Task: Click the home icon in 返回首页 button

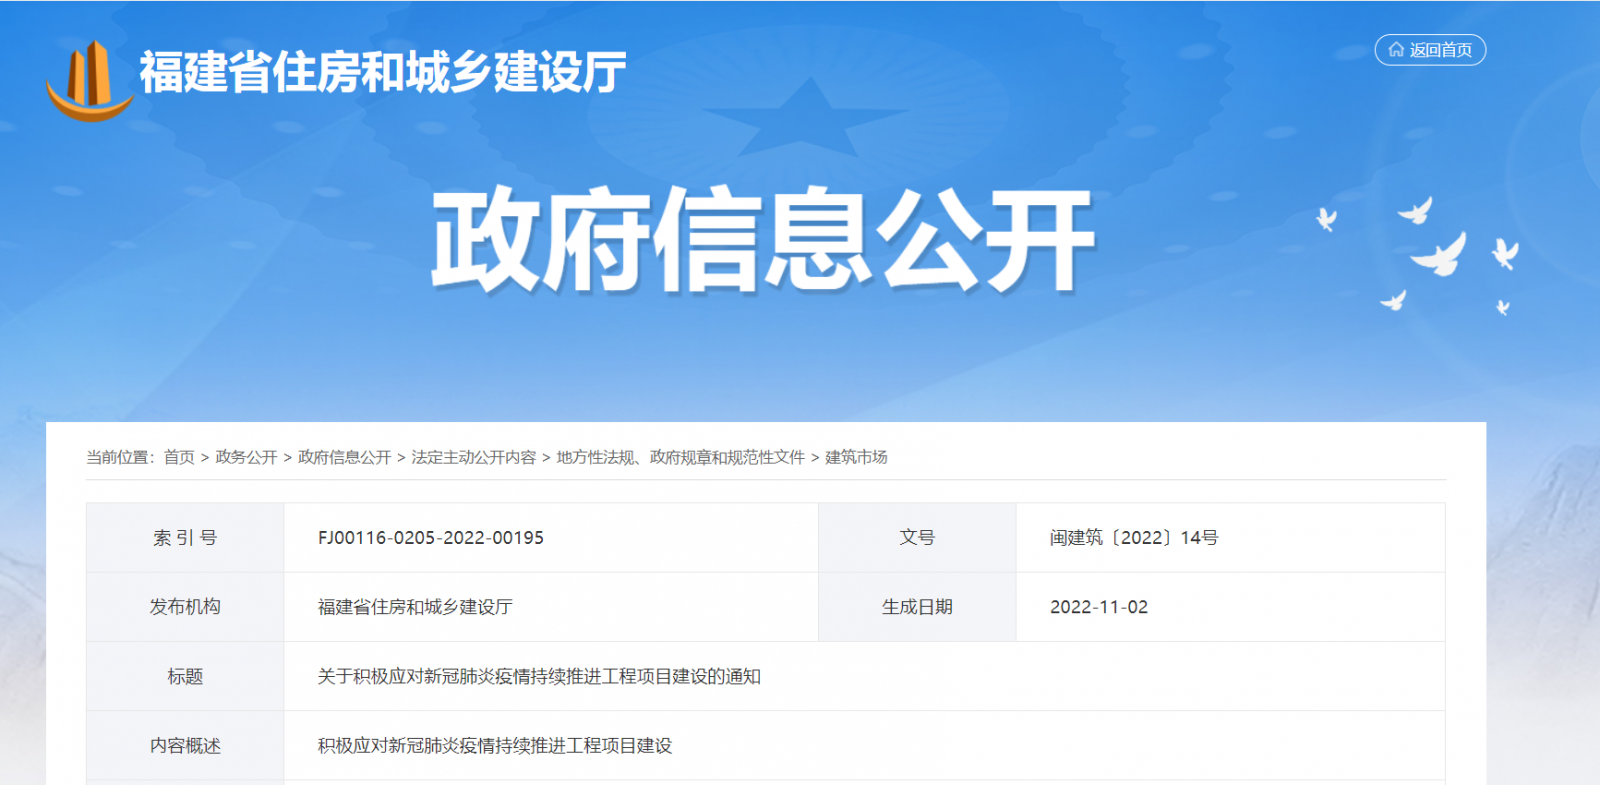Action: [1396, 49]
